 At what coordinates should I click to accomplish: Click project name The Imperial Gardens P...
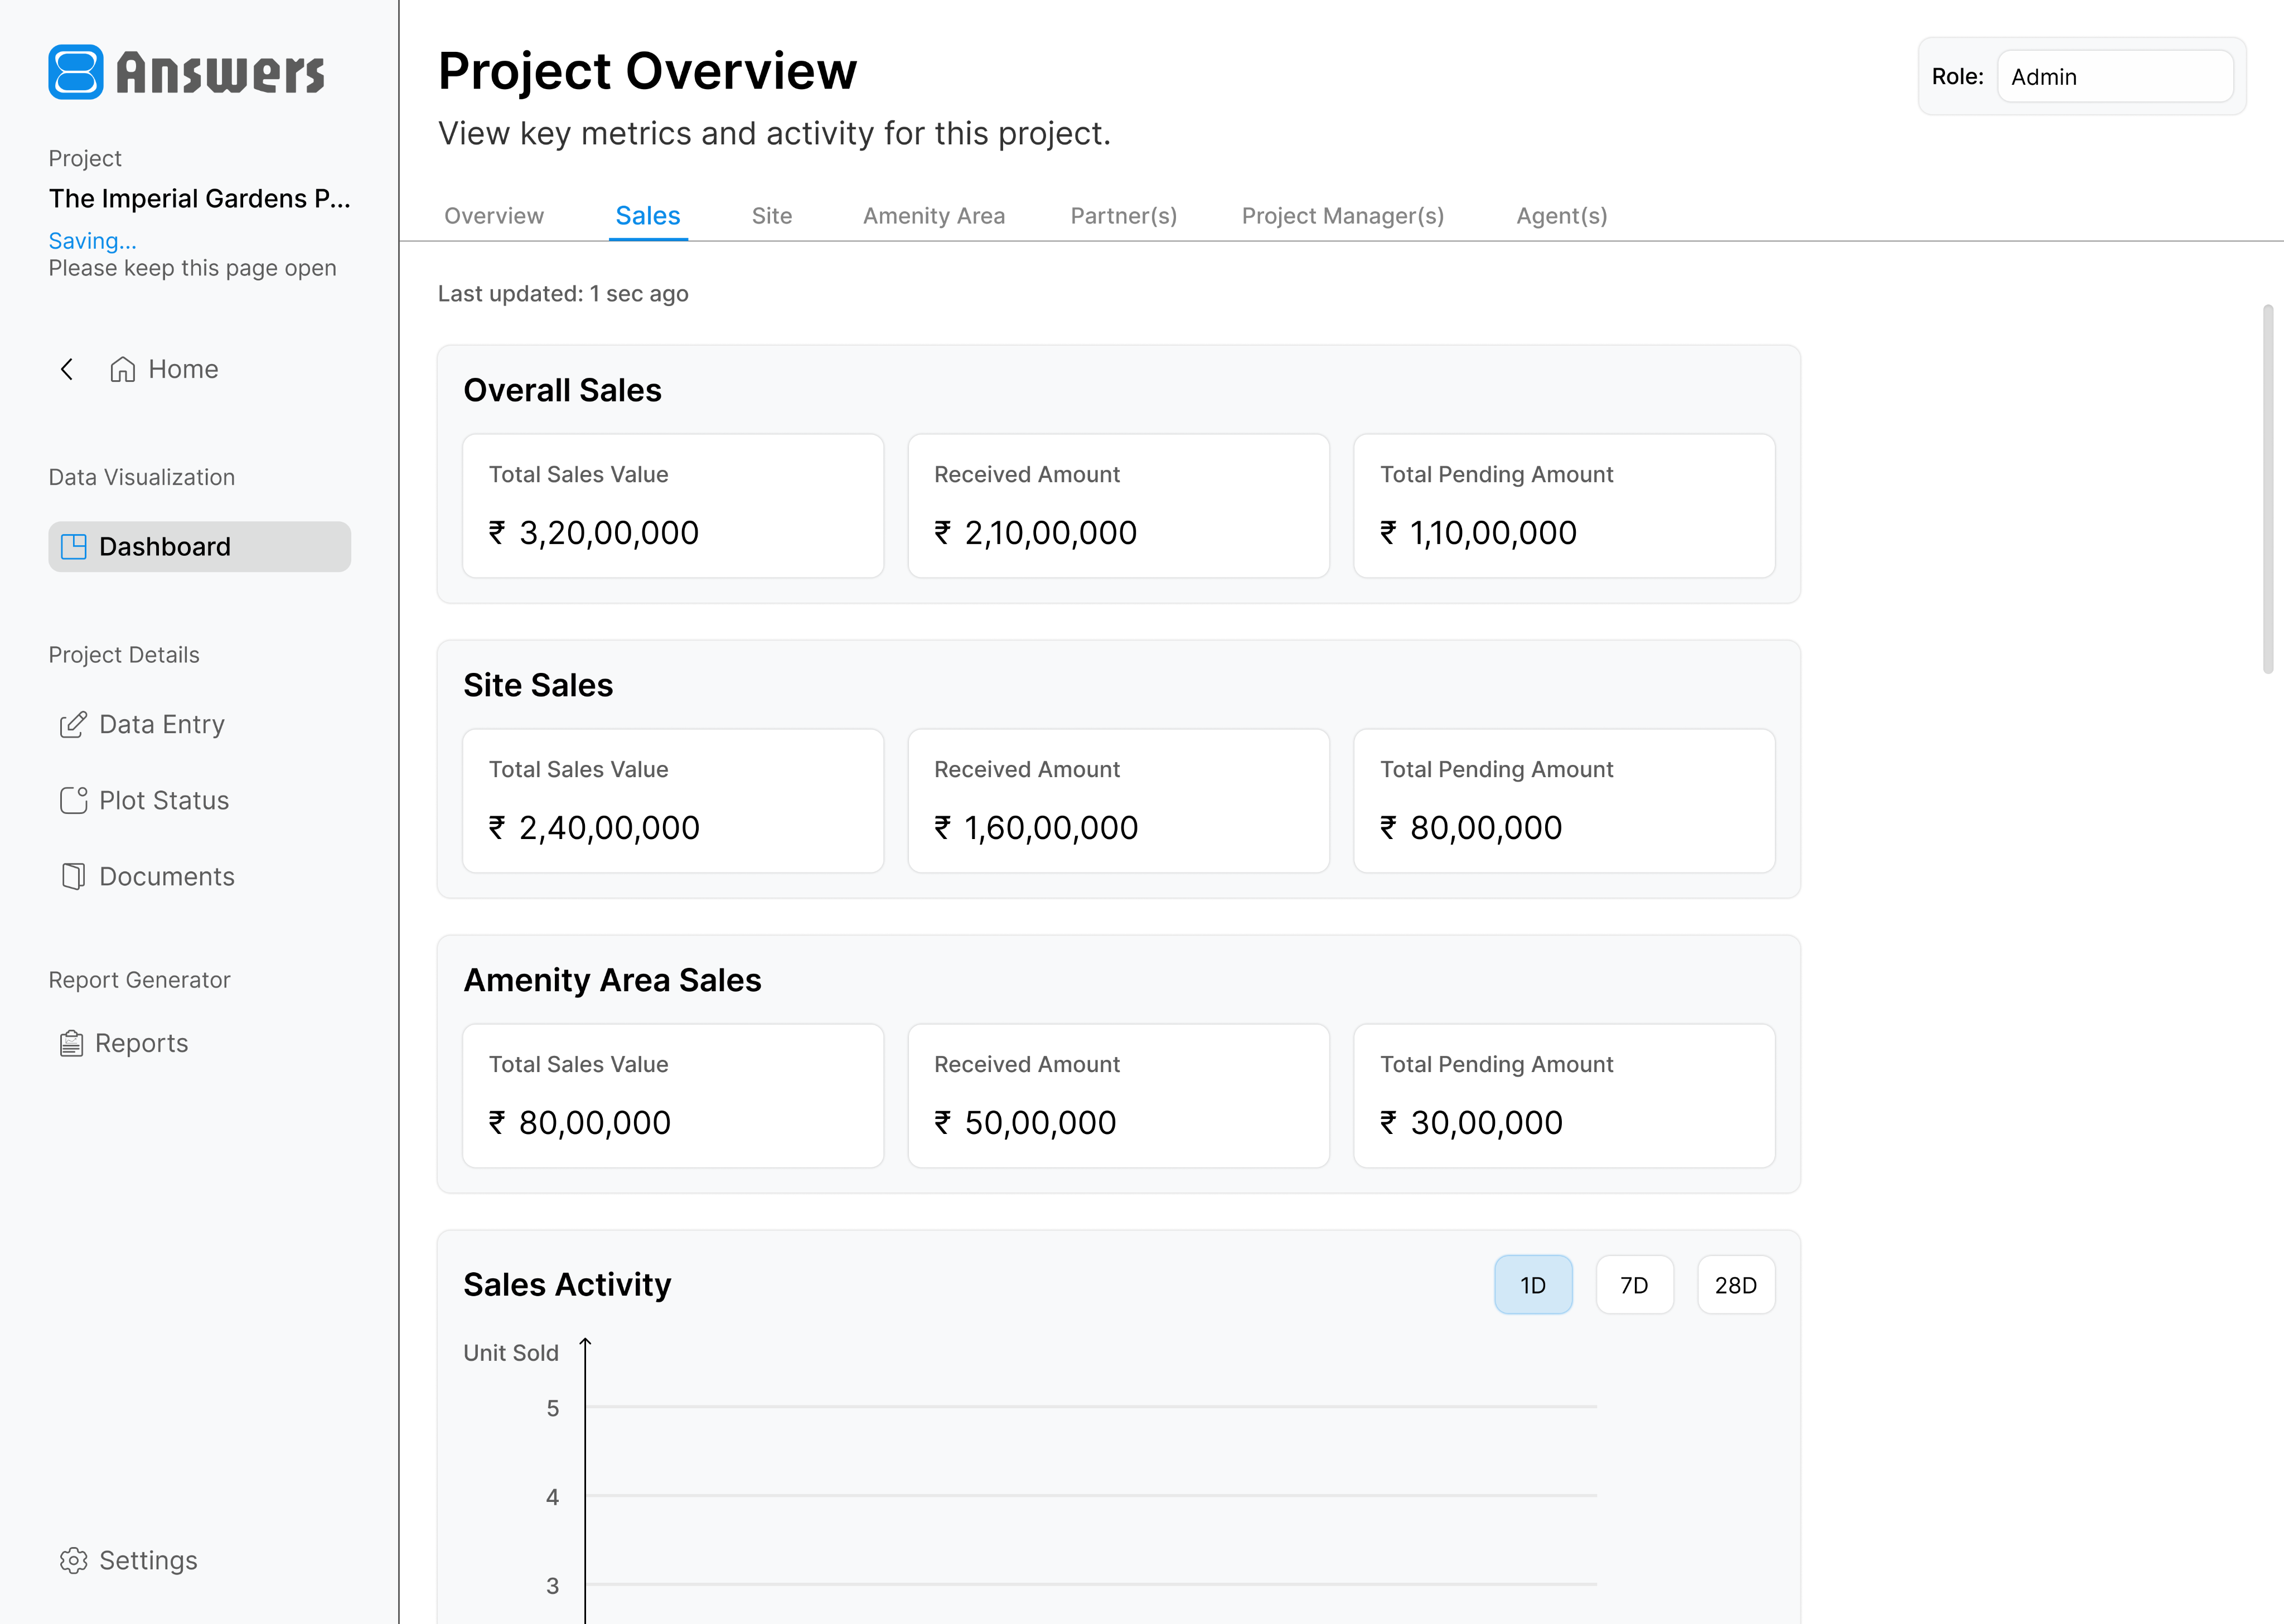200,198
